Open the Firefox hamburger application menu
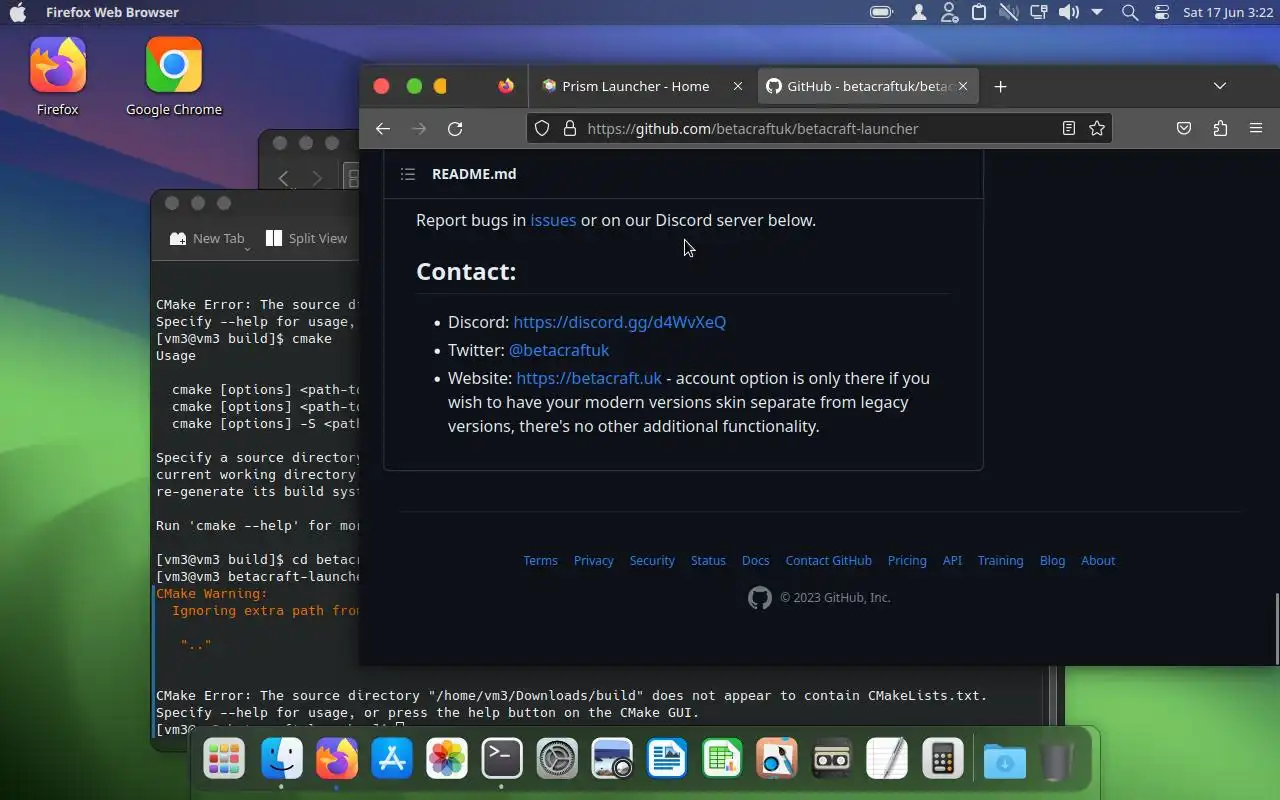This screenshot has height=800, width=1280. pyautogui.click(x=1256, y=128)
